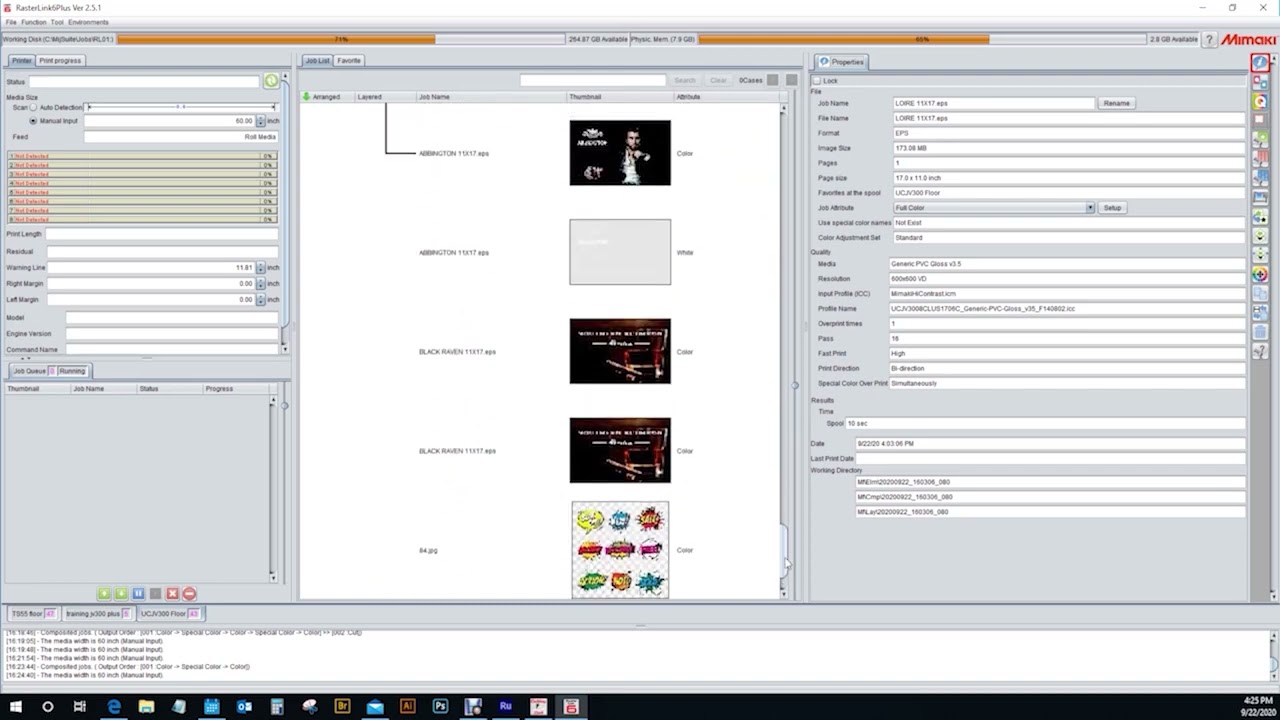Open the question mark help icon beside the Mimaki logo
Screen dimensions: 1280x720
point(1209,39)
